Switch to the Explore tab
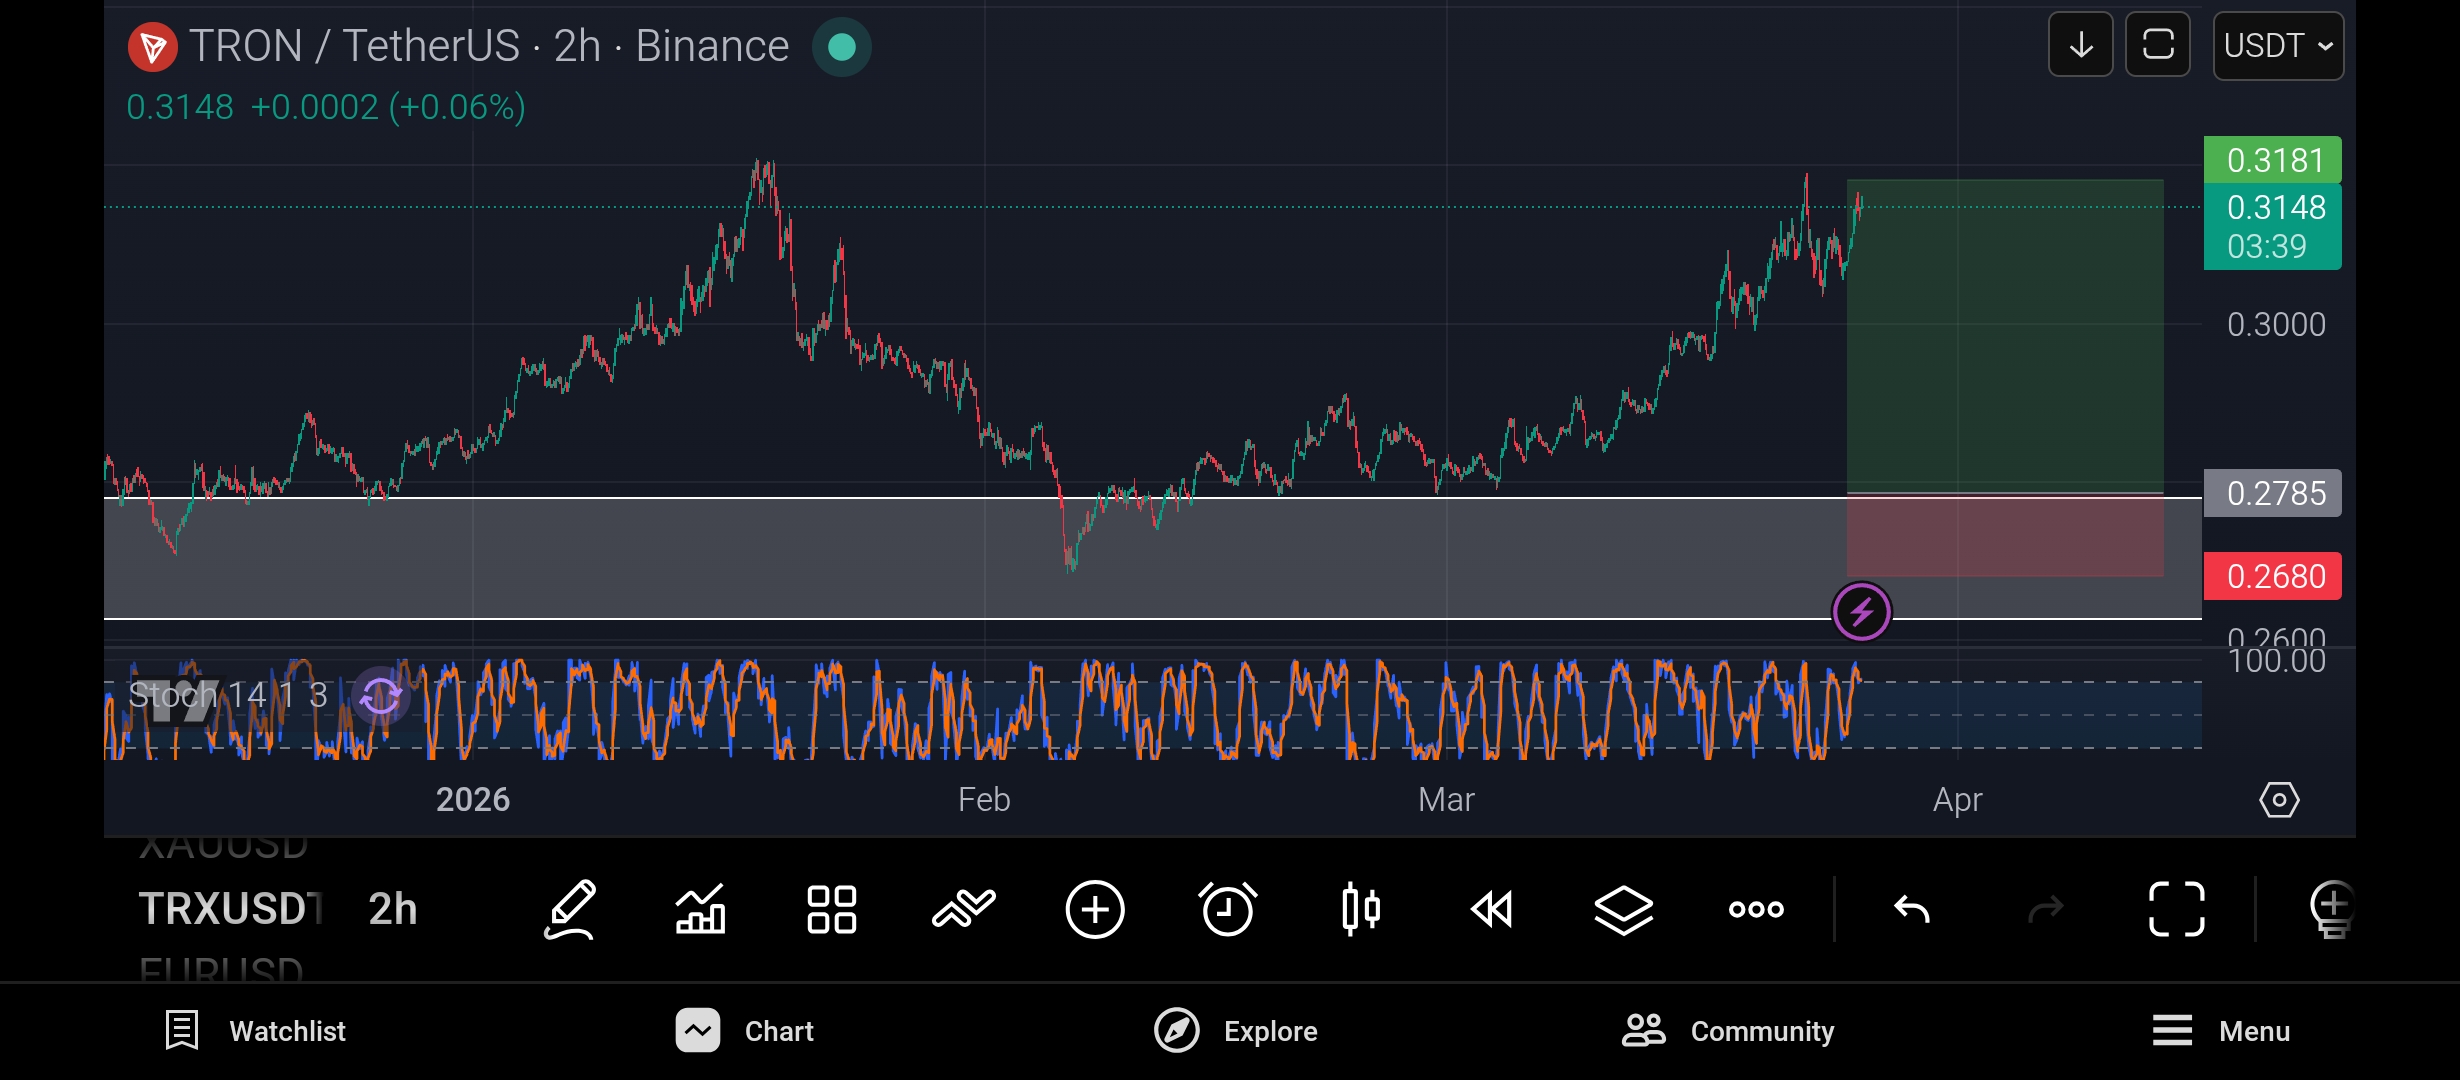The width and height of the screenshot is (2460, 1080). [x=1236, y=1031]
